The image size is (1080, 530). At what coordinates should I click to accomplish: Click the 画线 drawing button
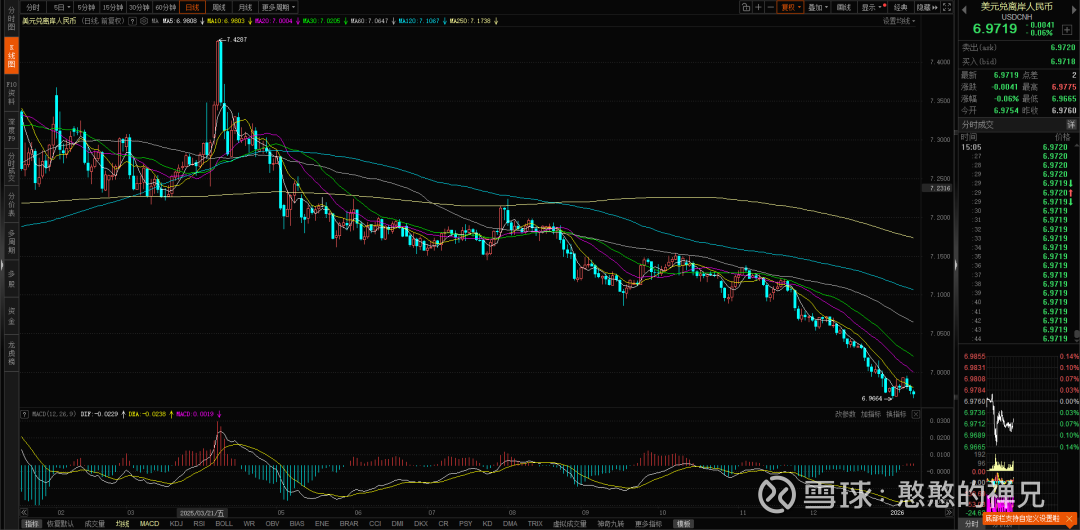844,7
